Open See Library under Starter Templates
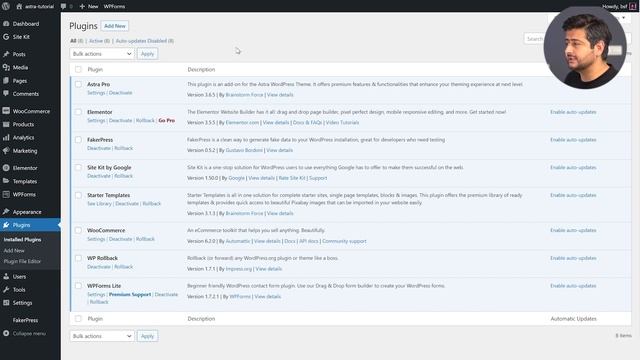 click(99, 203)
